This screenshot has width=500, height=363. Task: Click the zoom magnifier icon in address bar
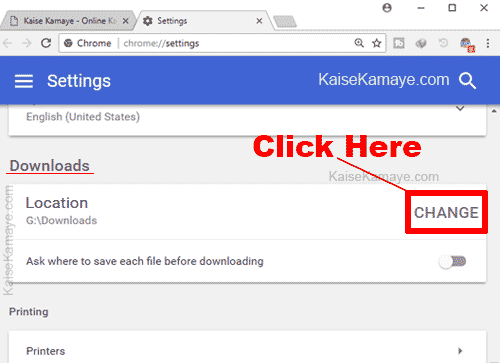pyautogui.click(x=359, y=43)
